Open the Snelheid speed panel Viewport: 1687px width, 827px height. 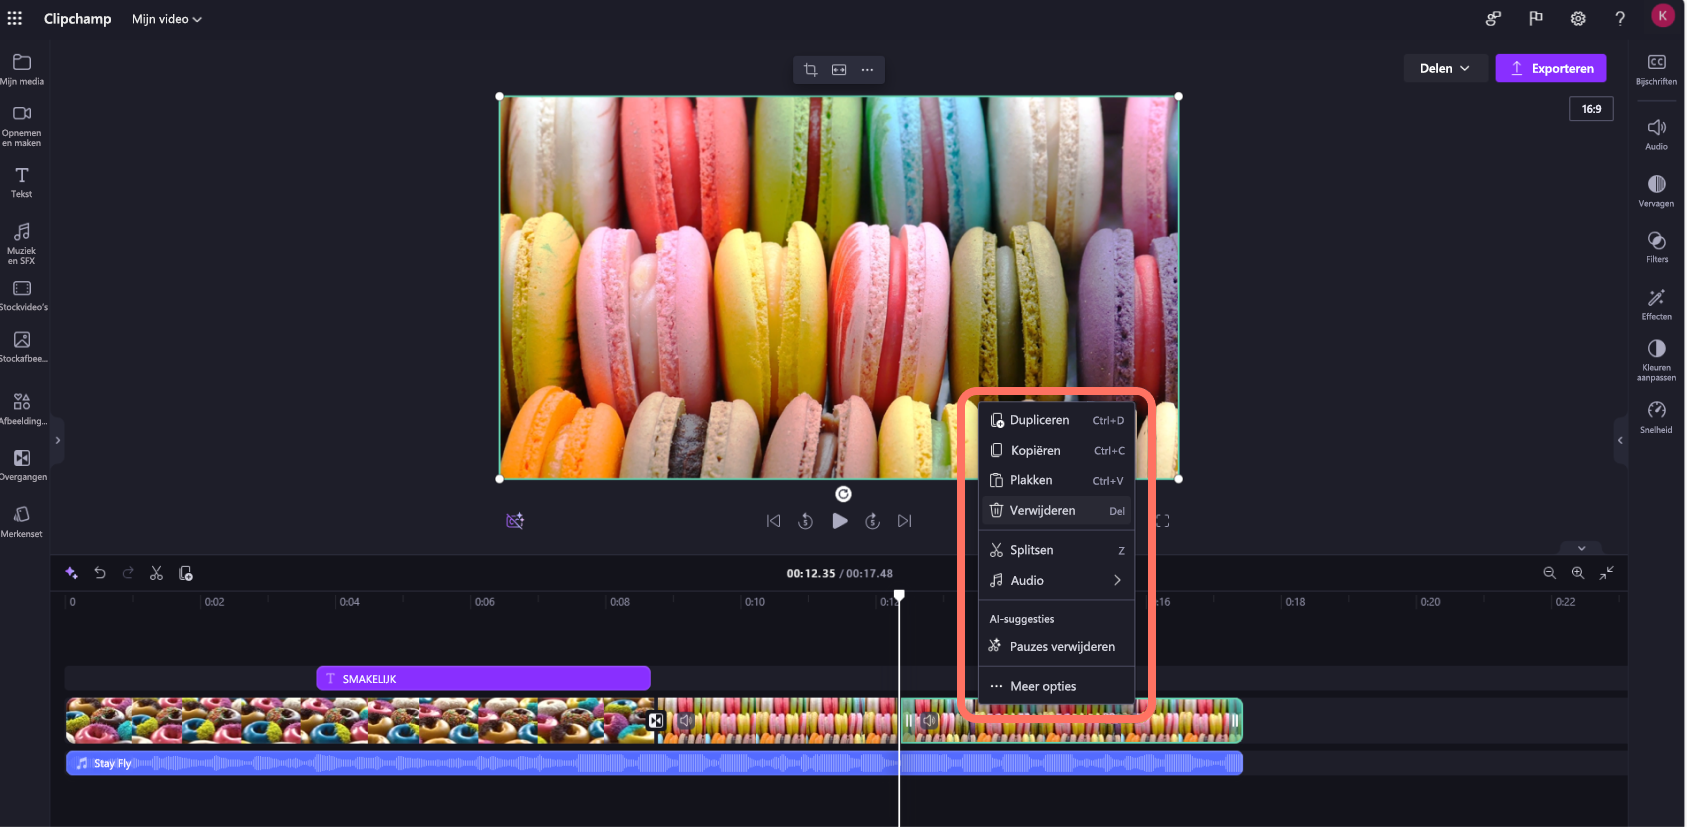1657,417
